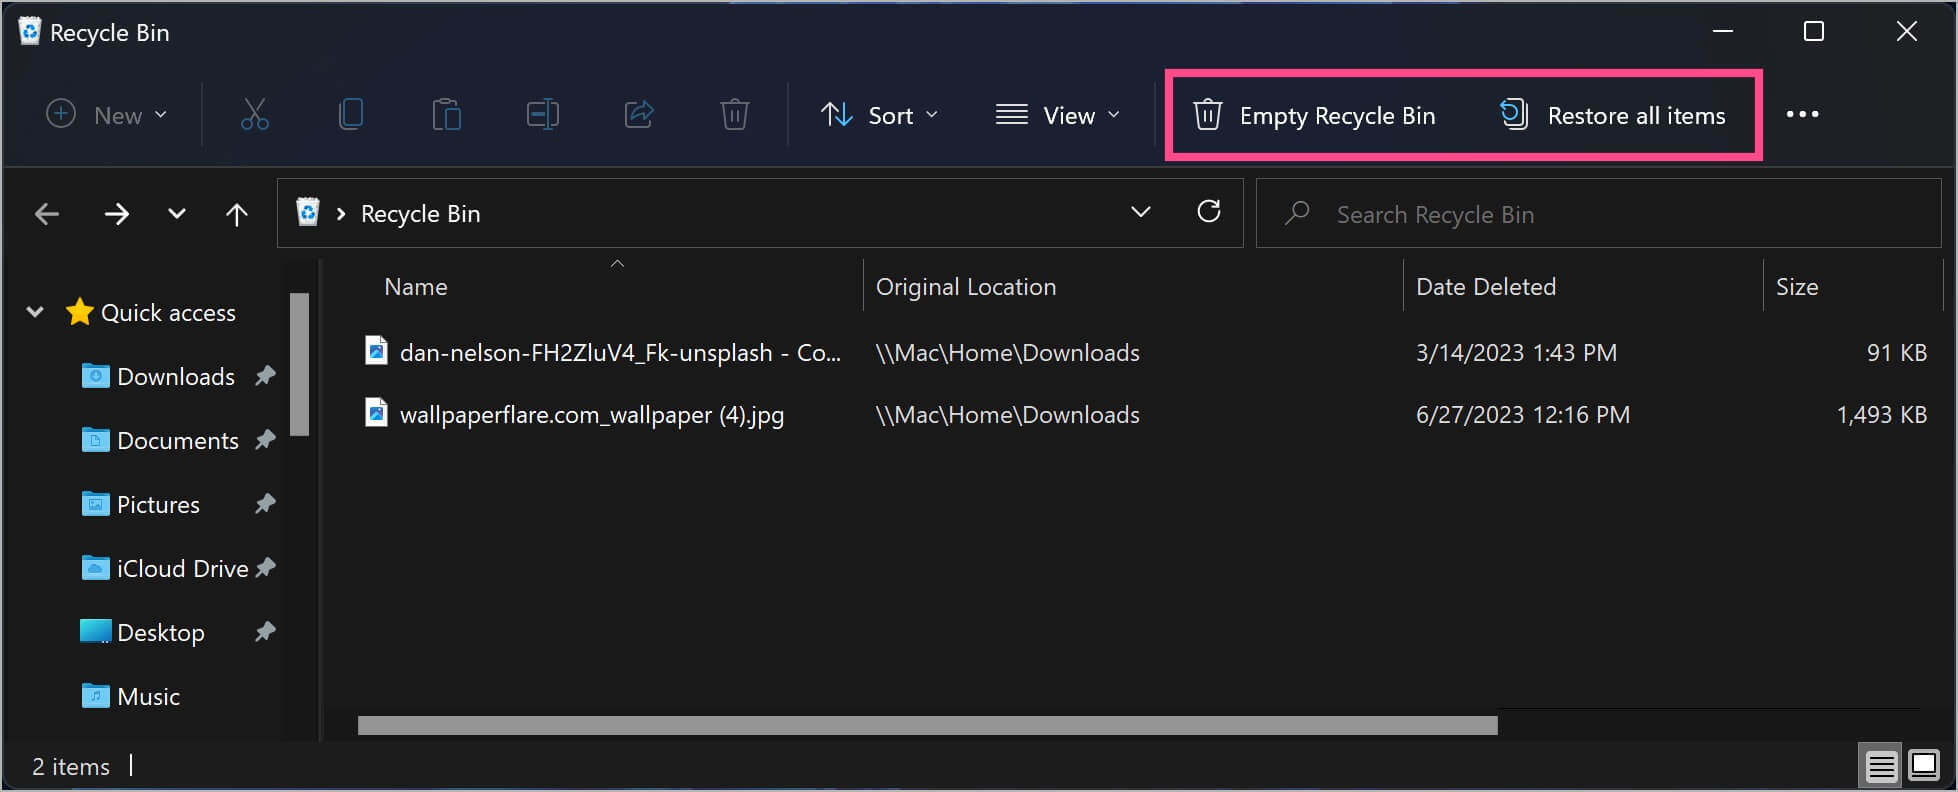Click the horizontal scrollbar in file list
The height and width of the screenshot is (792, 1958).
927,725
